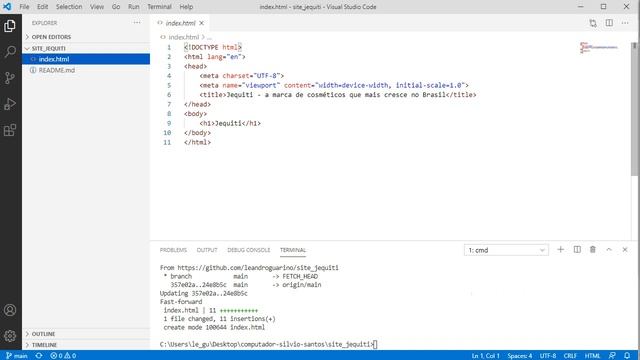Close the terminal panel
640x360 pixels.
click(x=625, y=249)
